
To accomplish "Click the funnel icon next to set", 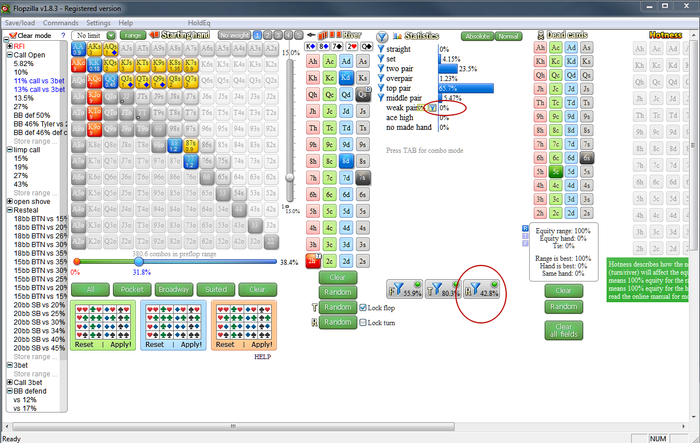I will click(381, 59).
